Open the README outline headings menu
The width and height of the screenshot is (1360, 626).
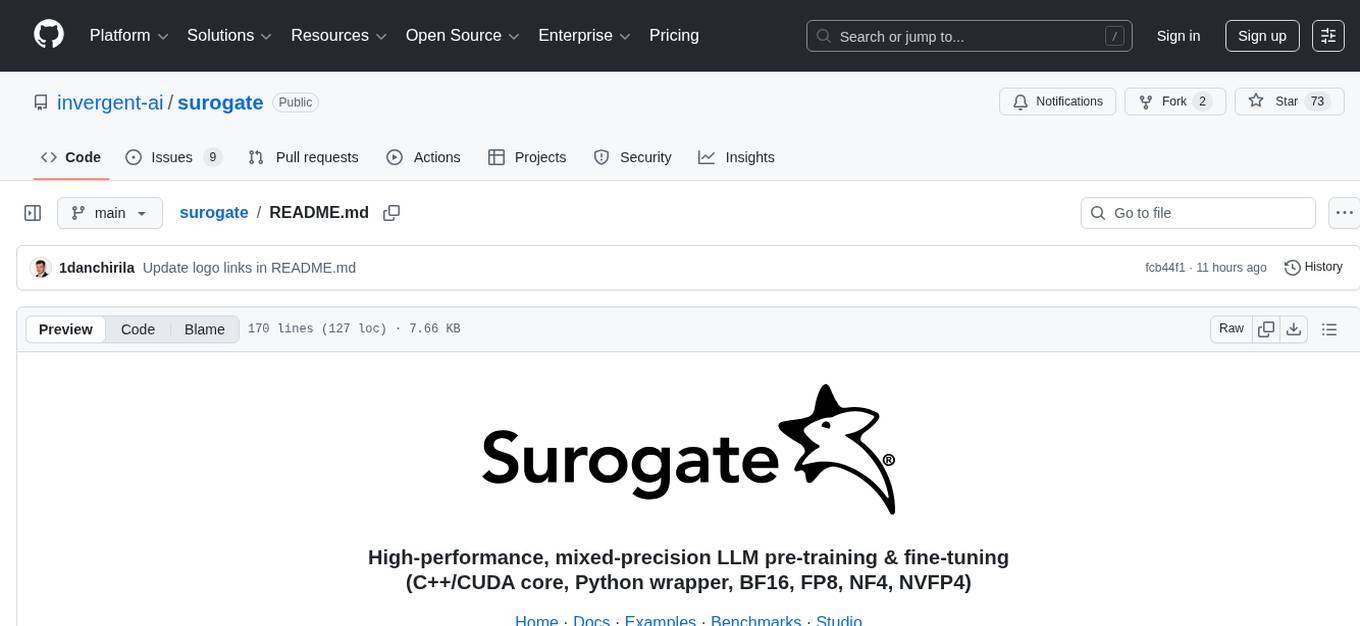[1330, 328]
